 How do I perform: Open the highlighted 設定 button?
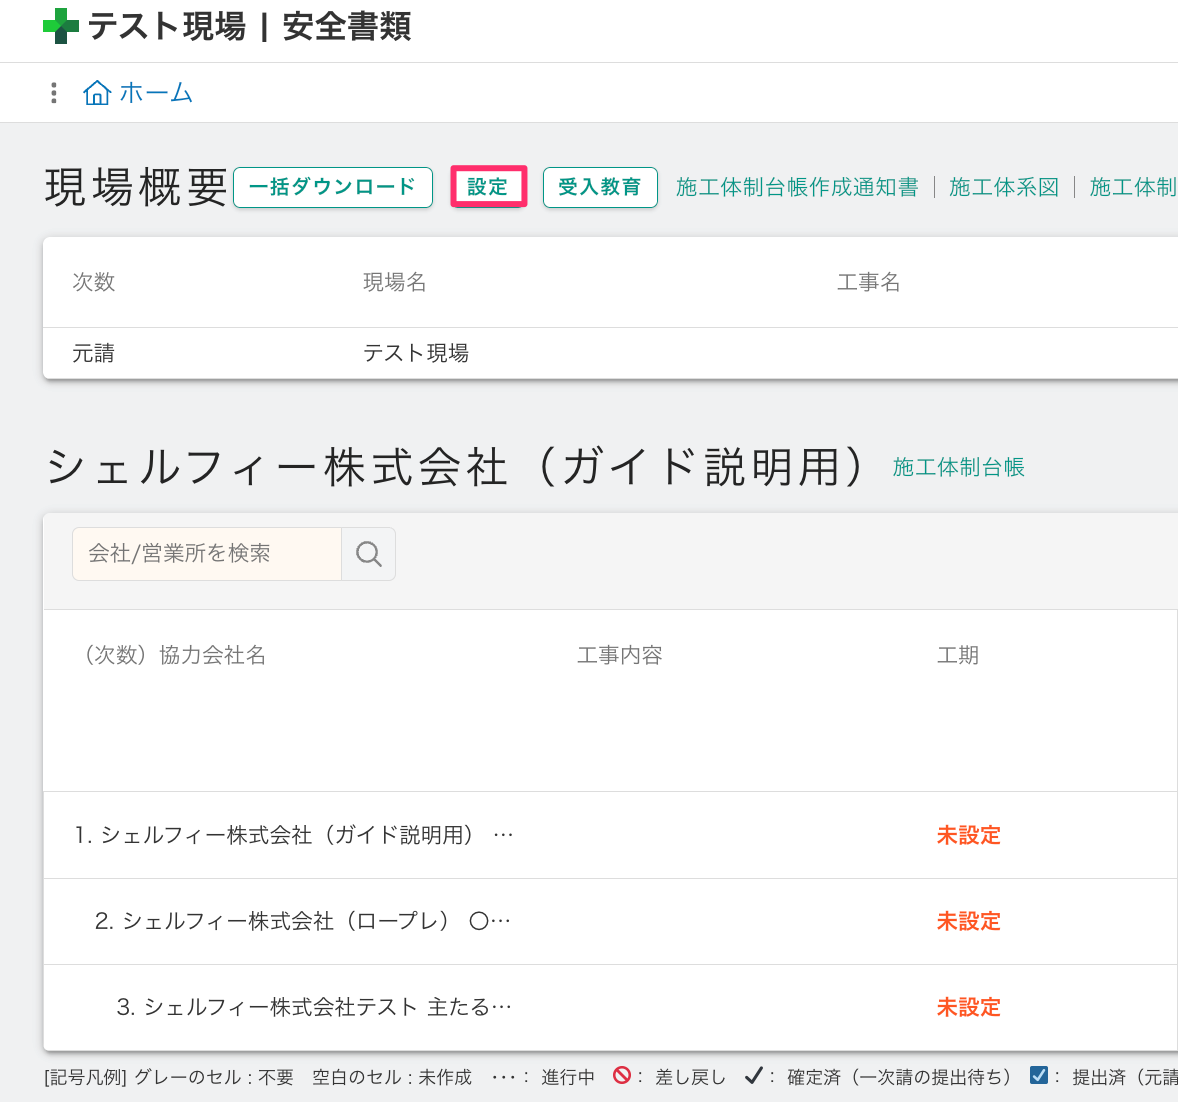[x=488, y=187]
